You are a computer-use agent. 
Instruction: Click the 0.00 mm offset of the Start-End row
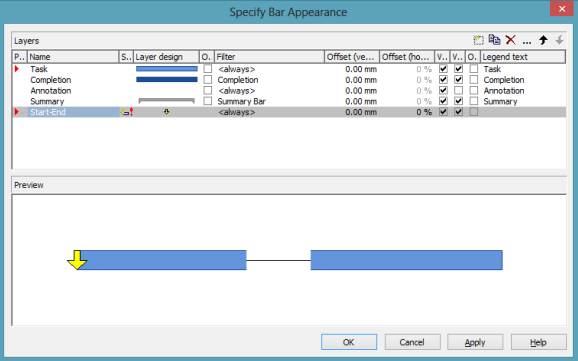pos(361,112)
